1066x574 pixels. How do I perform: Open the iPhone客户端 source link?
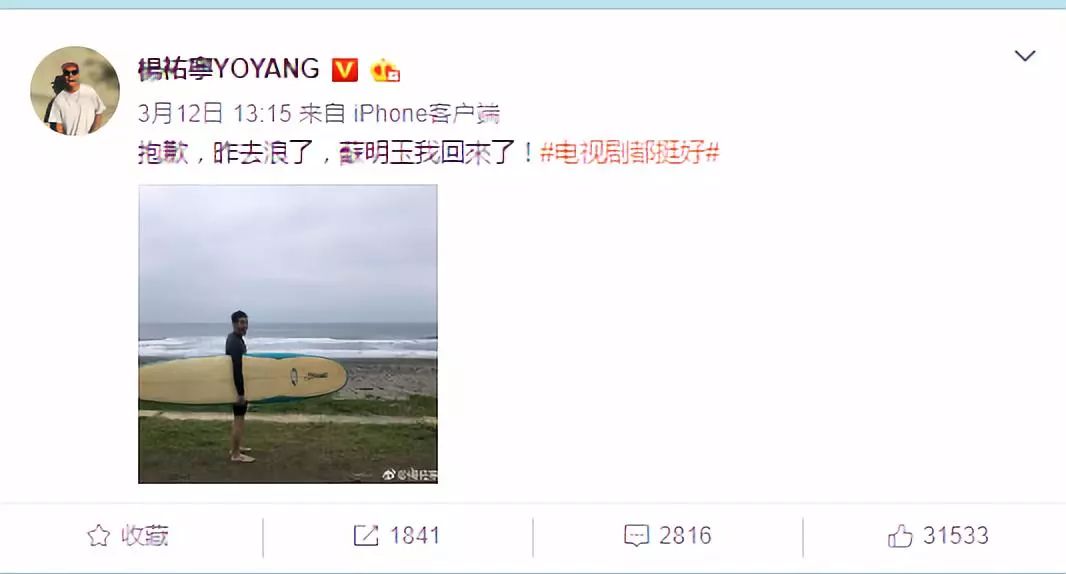point(426,113)
